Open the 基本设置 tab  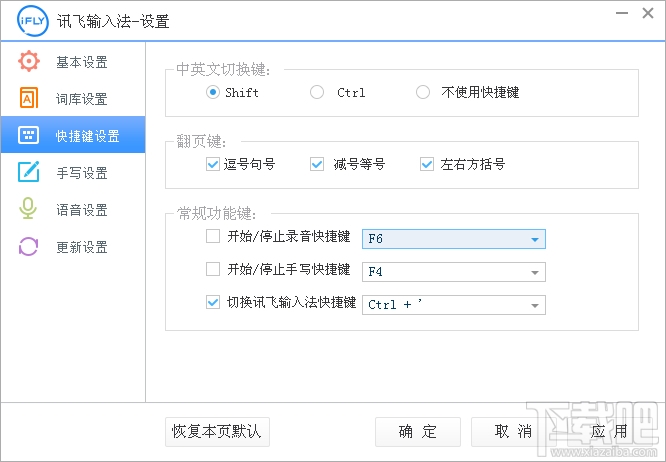(73, 62)
